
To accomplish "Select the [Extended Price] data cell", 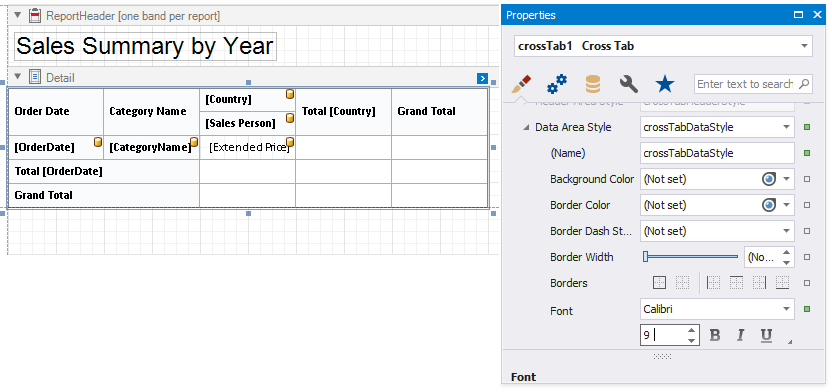I will click(x=247, y=147).
